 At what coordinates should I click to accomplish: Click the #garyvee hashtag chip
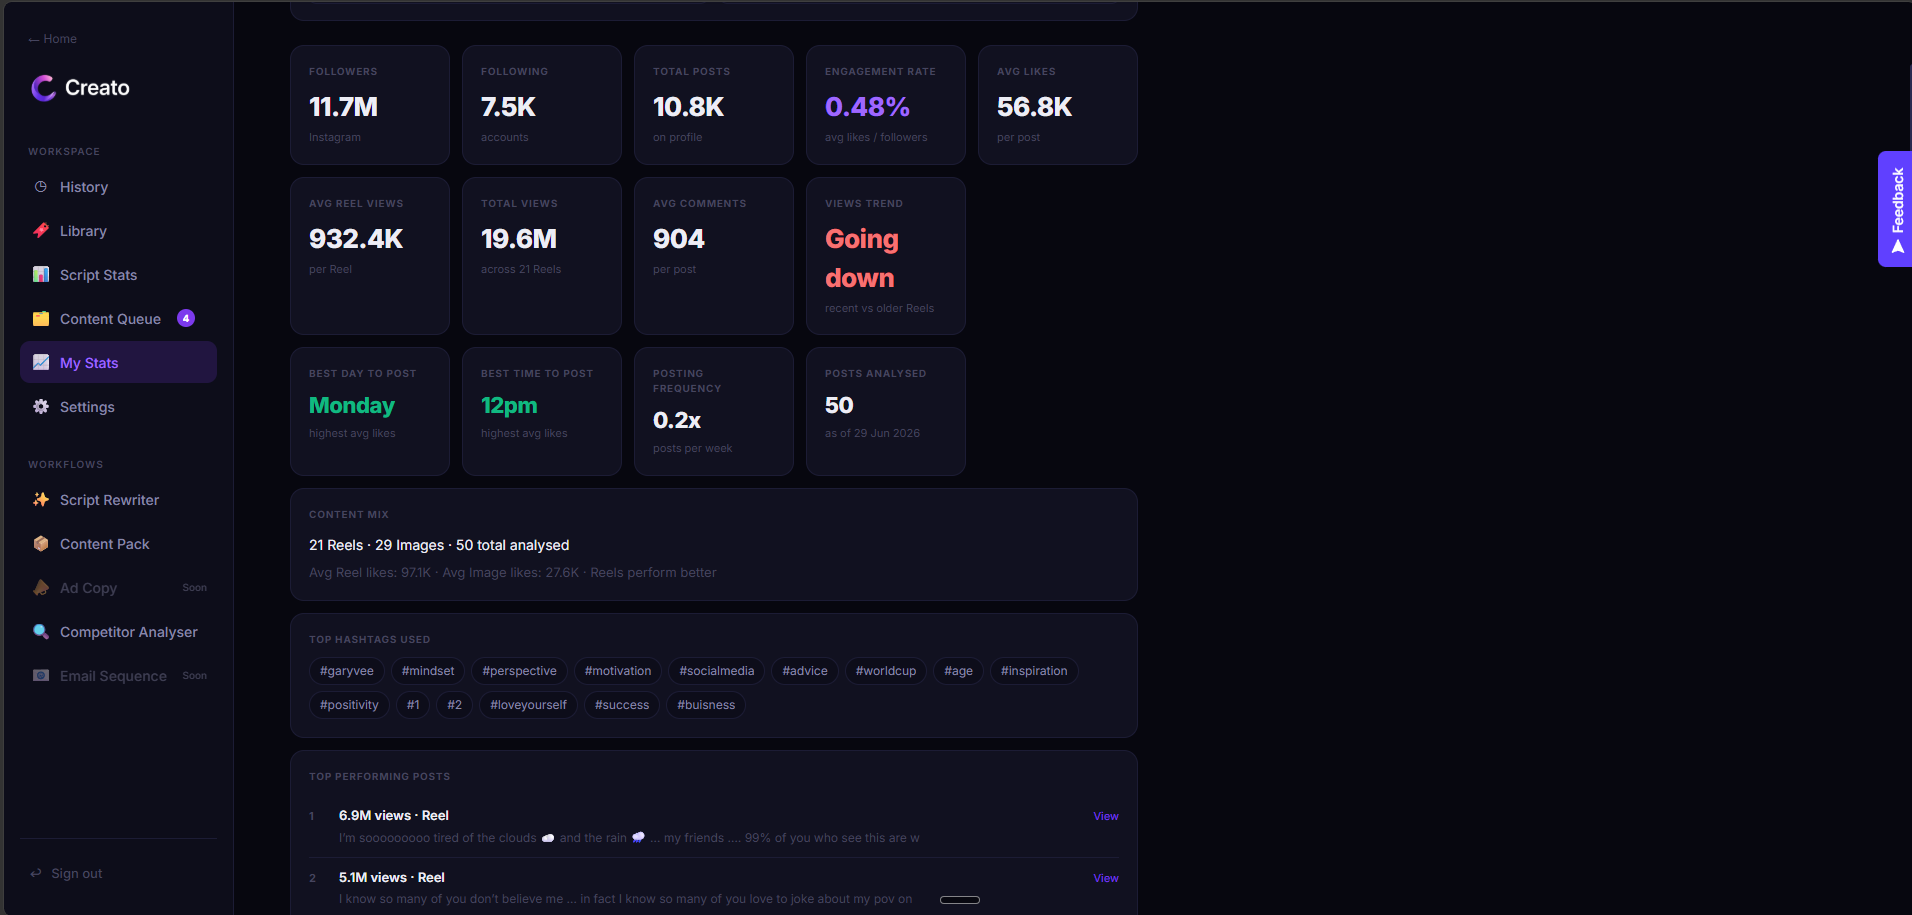point(347,671)
